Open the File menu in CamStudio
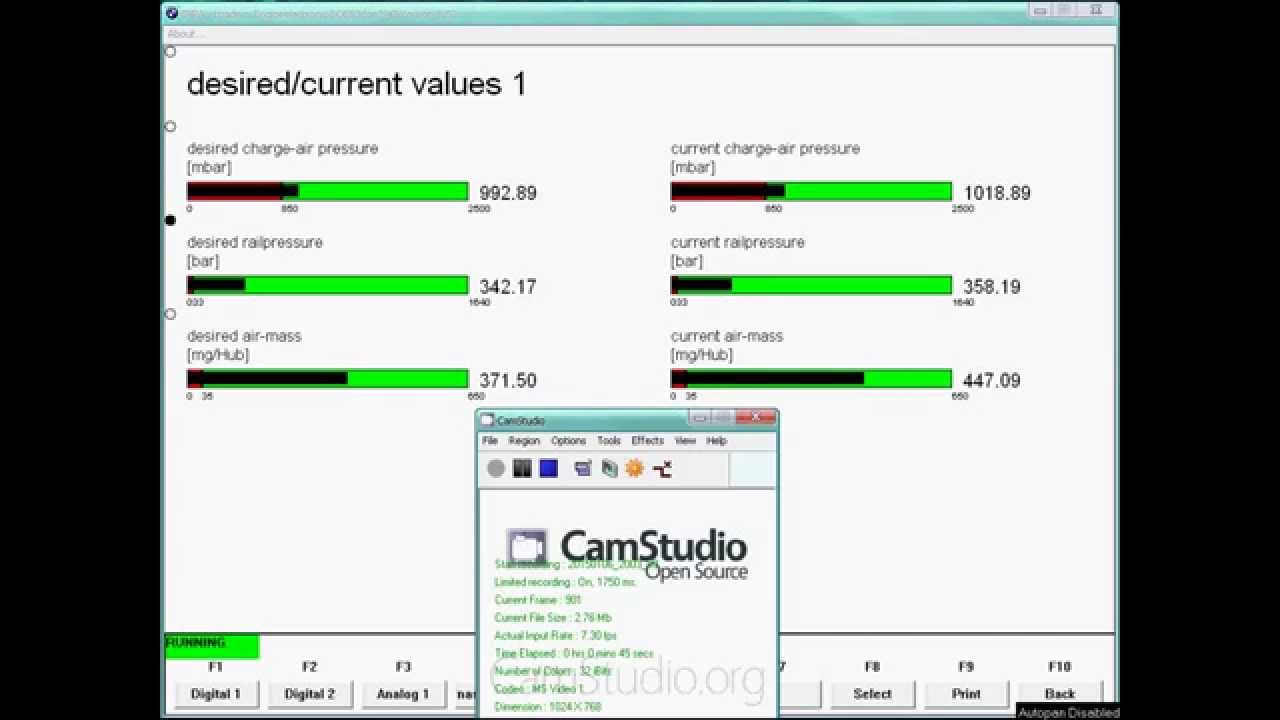 (x=490, y=441)
